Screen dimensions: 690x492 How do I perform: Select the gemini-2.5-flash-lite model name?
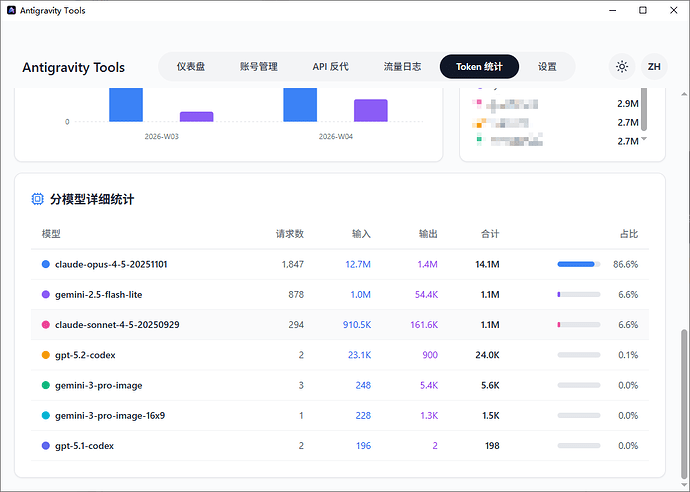click(99, 295)
